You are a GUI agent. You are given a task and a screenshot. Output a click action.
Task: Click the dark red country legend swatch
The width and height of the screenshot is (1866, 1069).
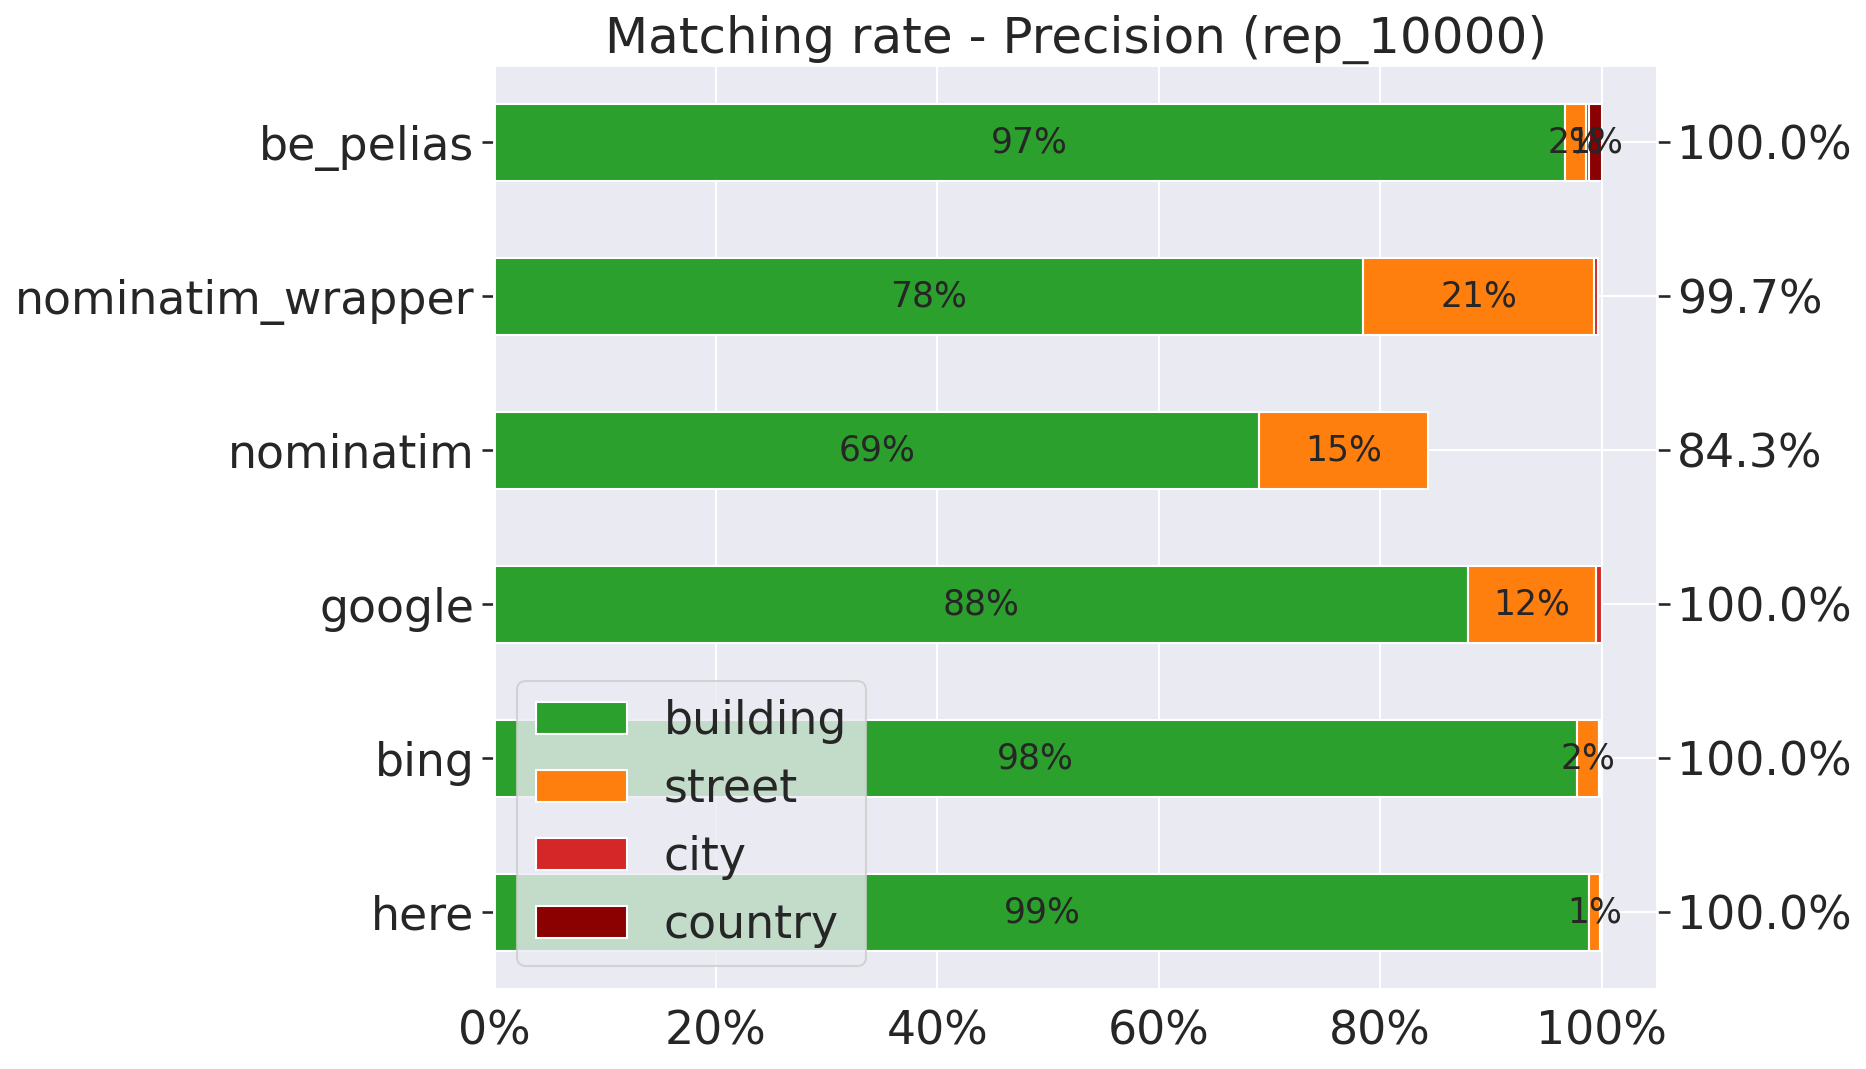(x=581, y=922)
